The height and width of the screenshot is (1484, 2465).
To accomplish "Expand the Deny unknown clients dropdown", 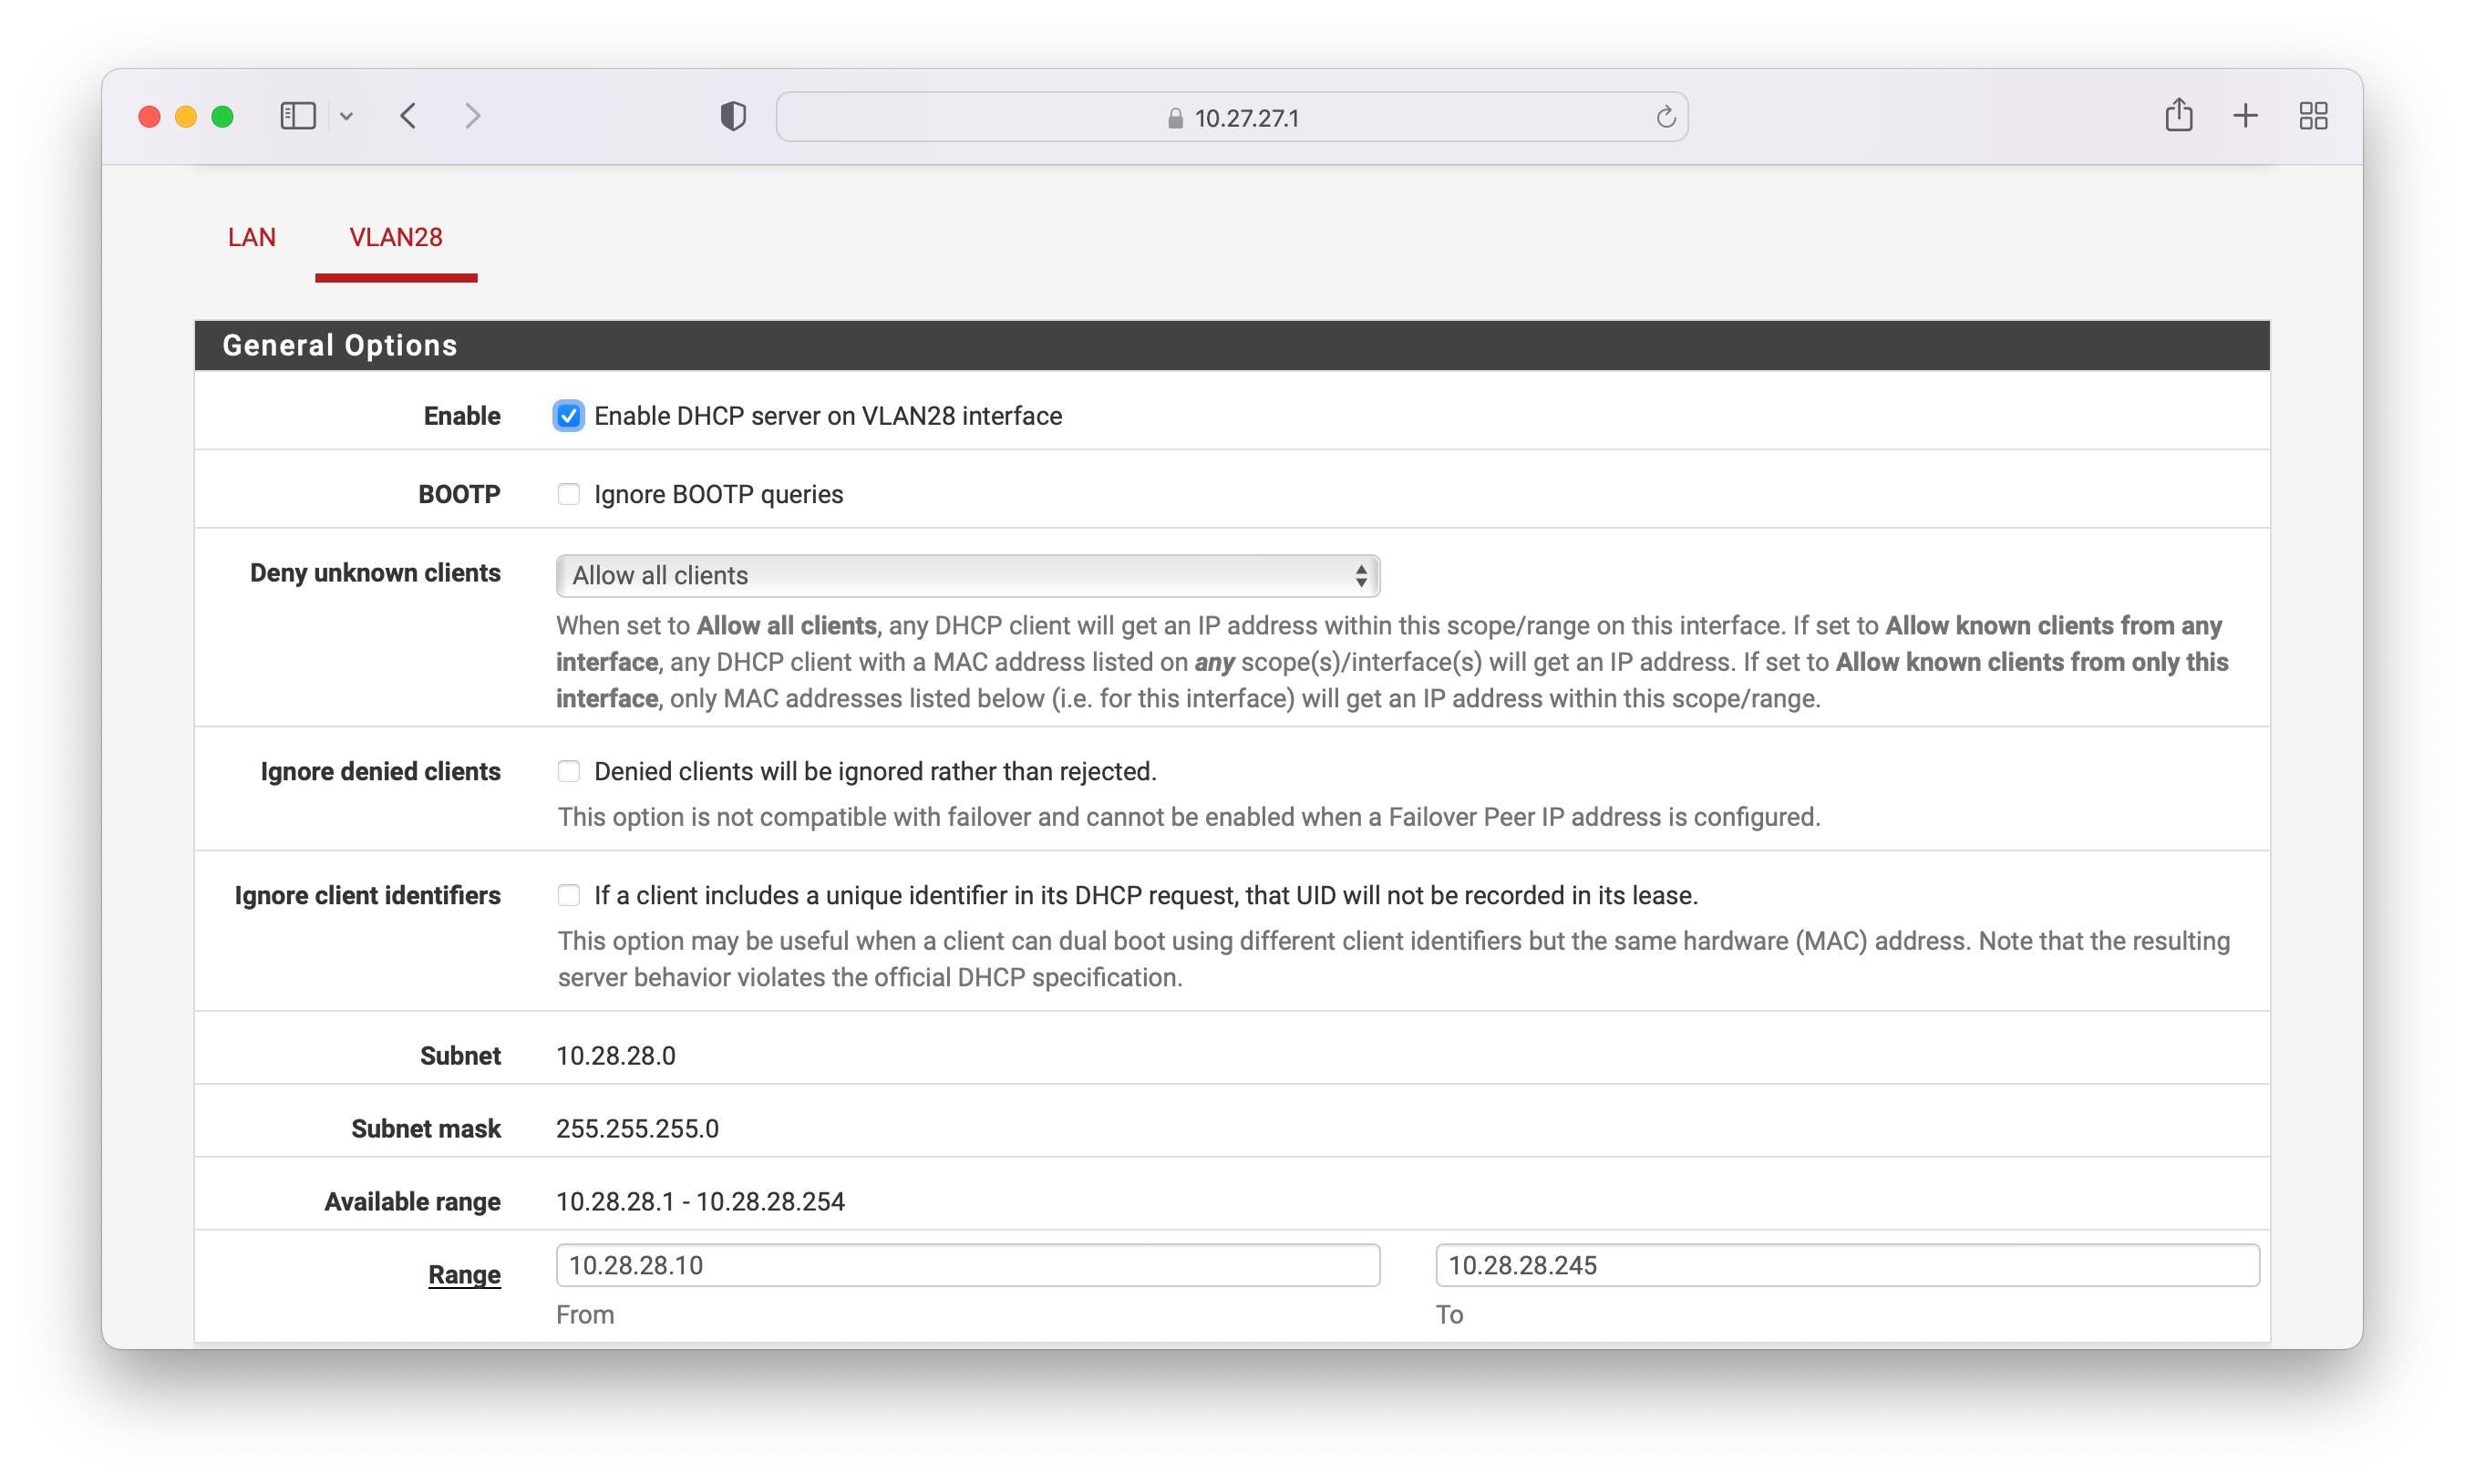I will click(967, 575).
